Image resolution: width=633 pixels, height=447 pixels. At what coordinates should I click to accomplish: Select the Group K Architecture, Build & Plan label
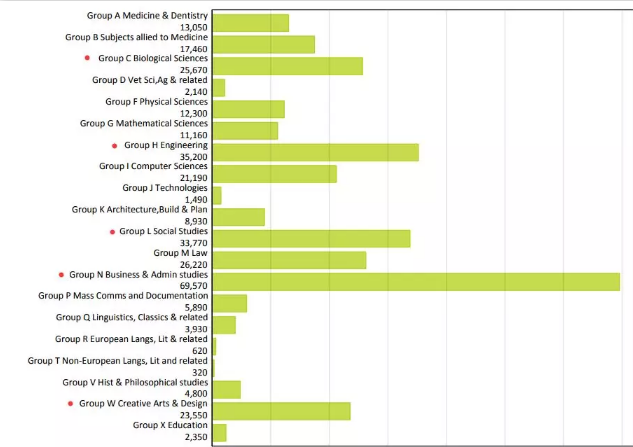click(139, 210)
